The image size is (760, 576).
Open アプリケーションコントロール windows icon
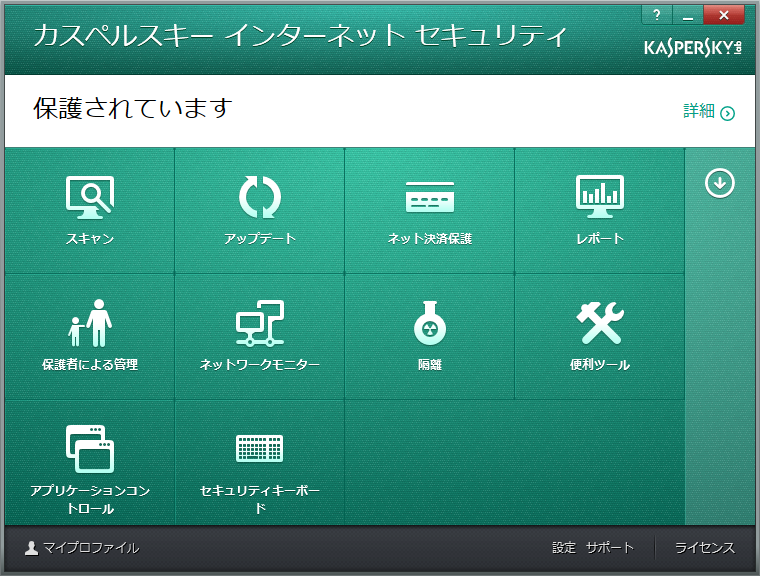(x=90, y=449)
